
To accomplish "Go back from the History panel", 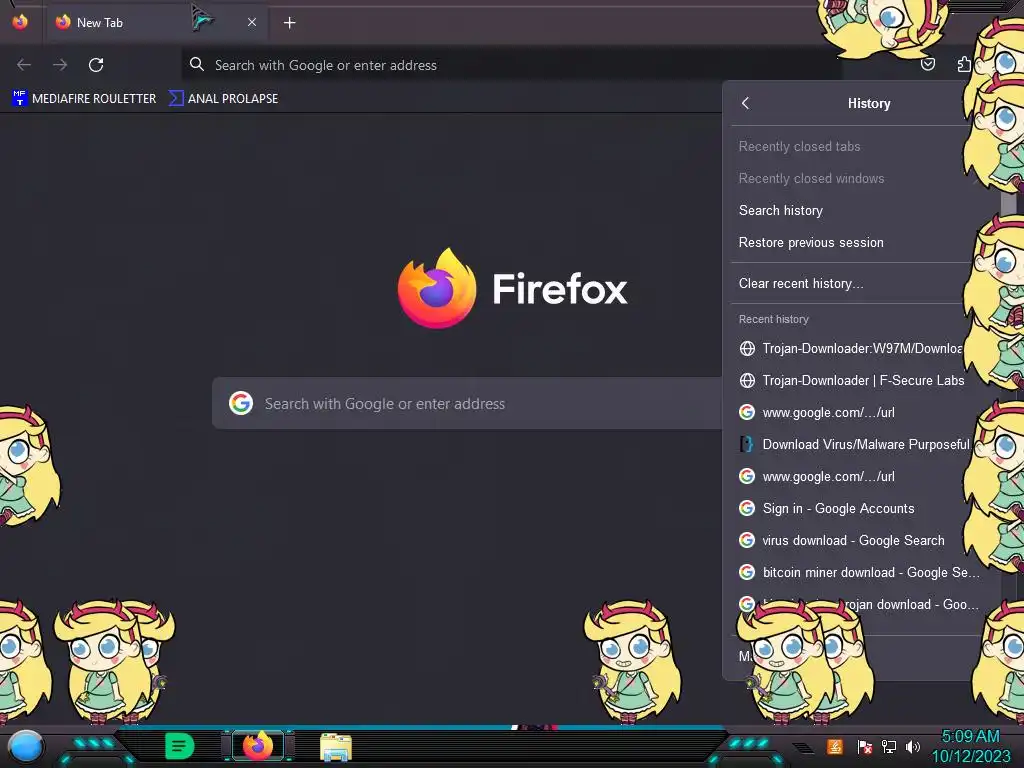I will click(x=746, y=103).
